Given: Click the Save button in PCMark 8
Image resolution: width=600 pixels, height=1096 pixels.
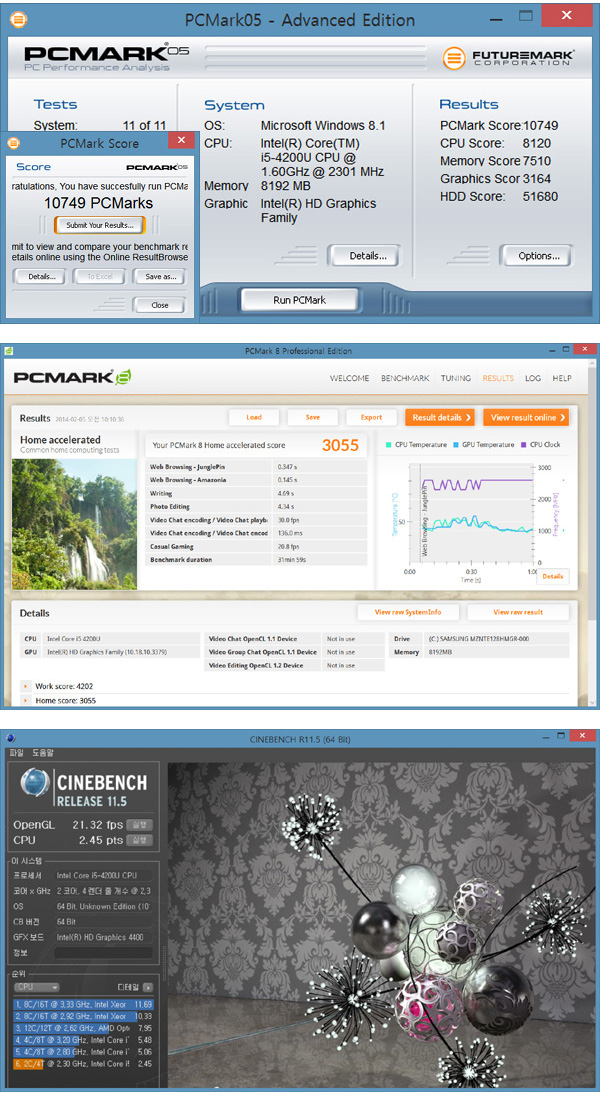Looking at the screenshot, I should click(x=313, y=417).
